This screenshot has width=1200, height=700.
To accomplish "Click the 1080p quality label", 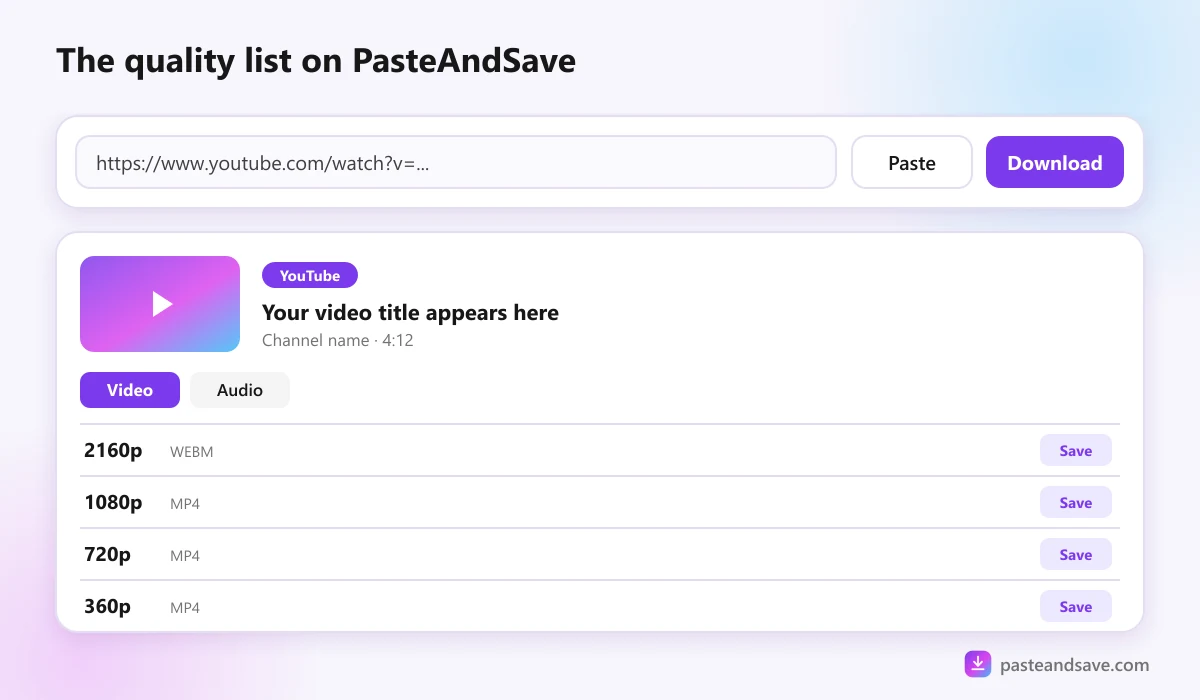I will tap(113, 502).
